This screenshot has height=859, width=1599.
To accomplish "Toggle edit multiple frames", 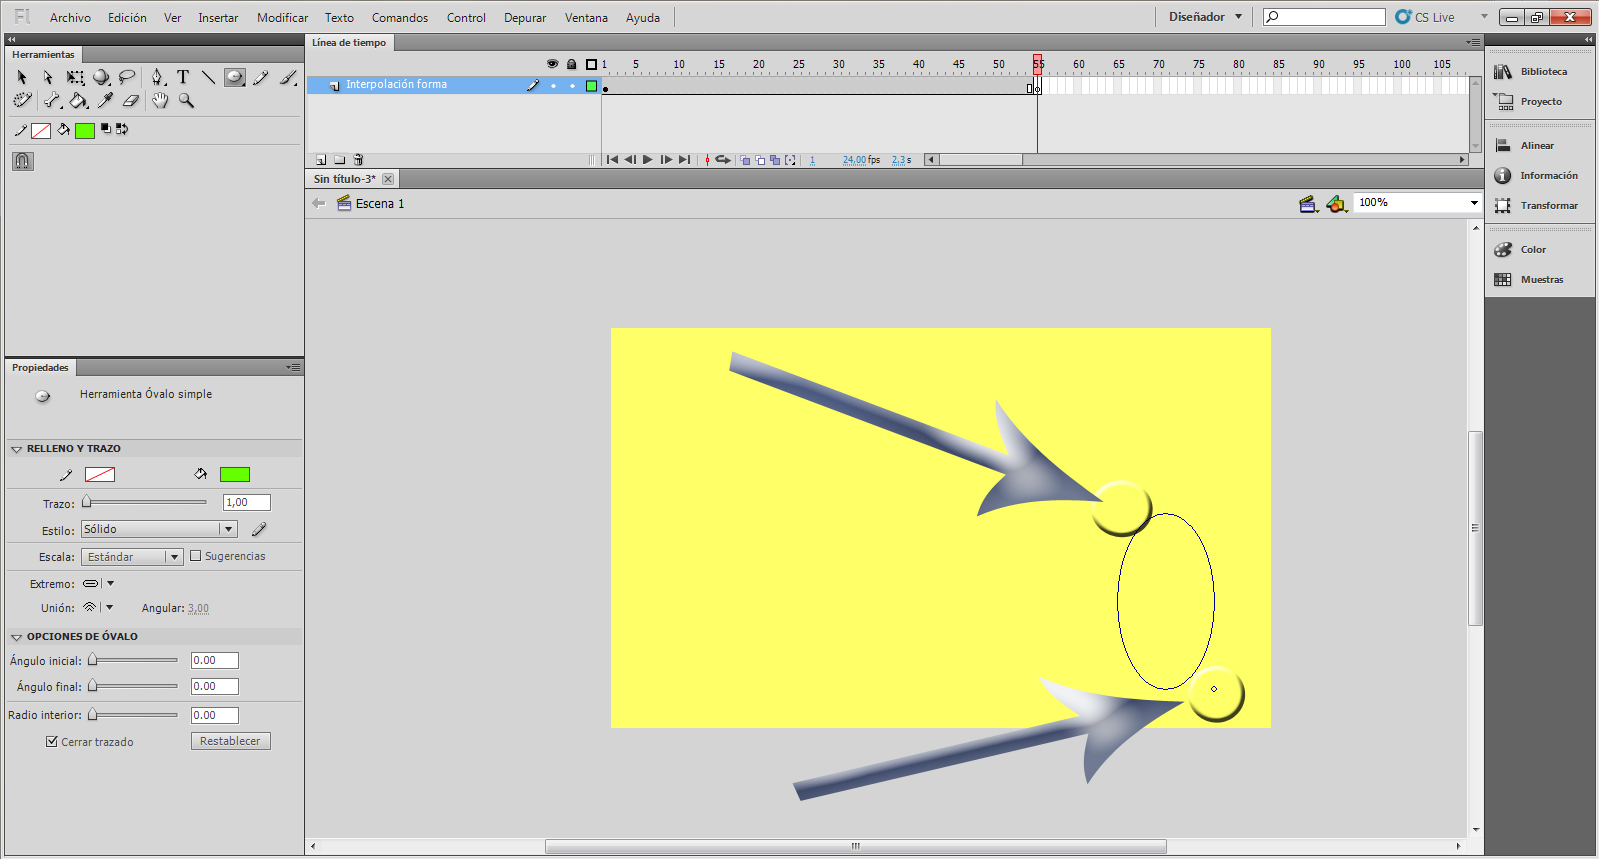I will tap(775, 160).
